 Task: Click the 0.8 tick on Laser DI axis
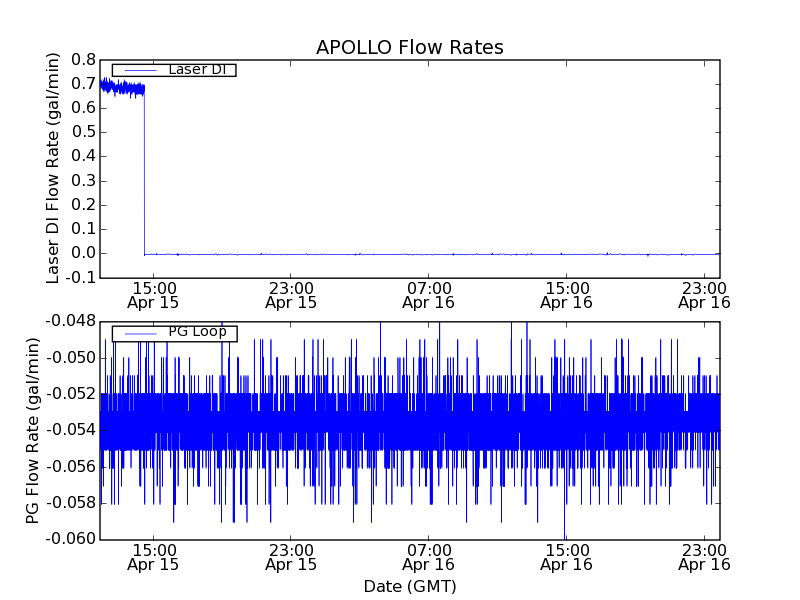(x=82, y=59)
